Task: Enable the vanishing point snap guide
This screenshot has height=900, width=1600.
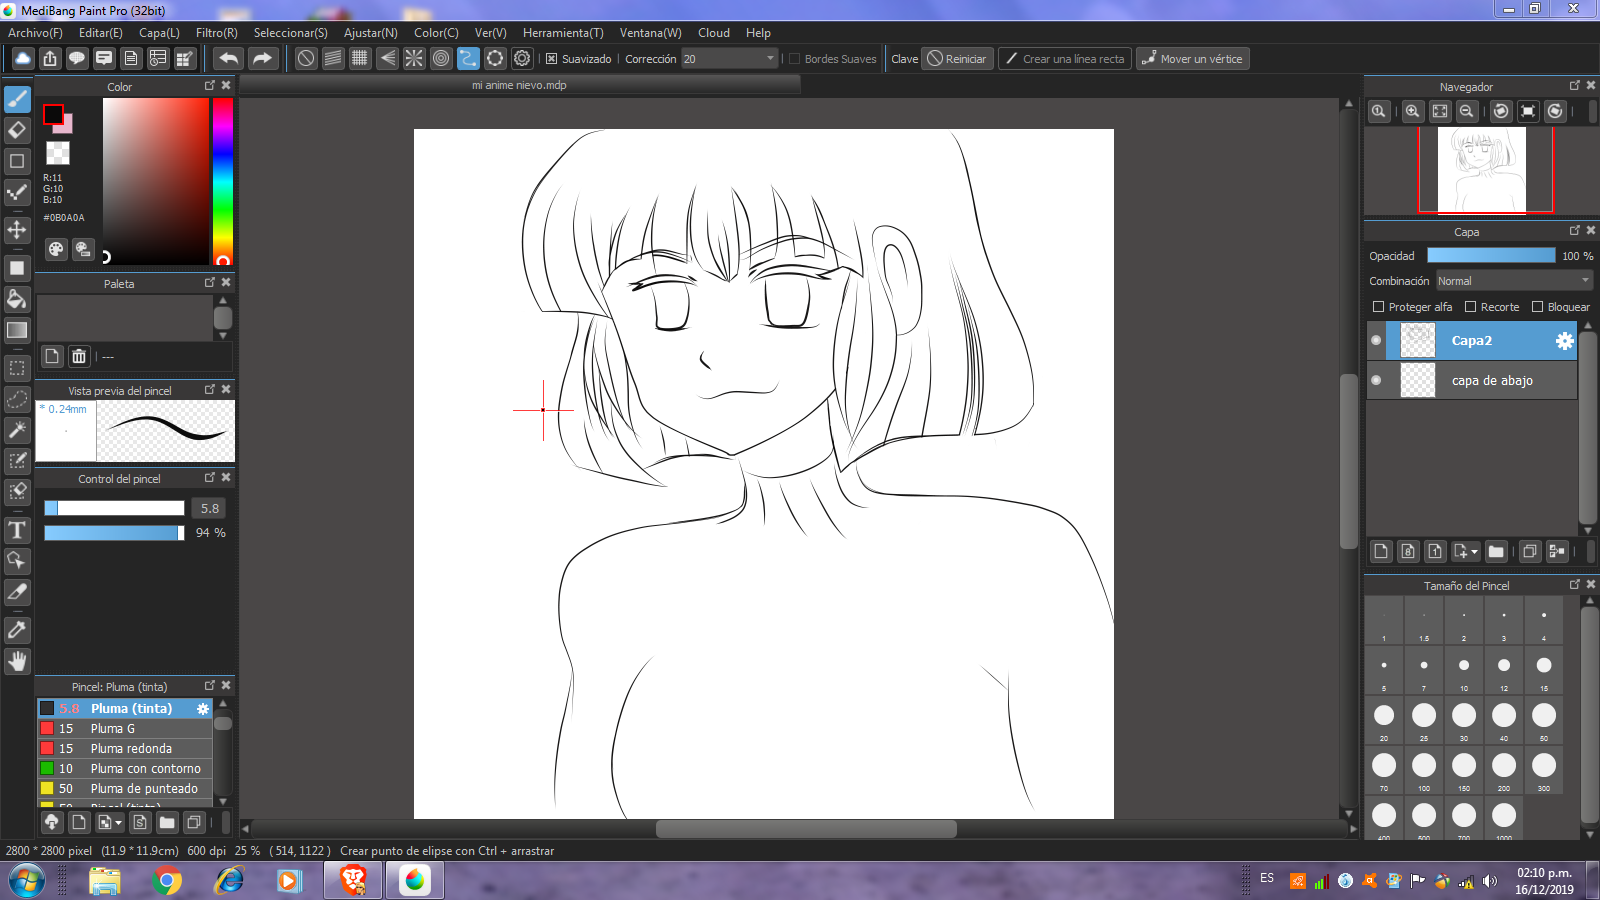Action: pos(387,58)
